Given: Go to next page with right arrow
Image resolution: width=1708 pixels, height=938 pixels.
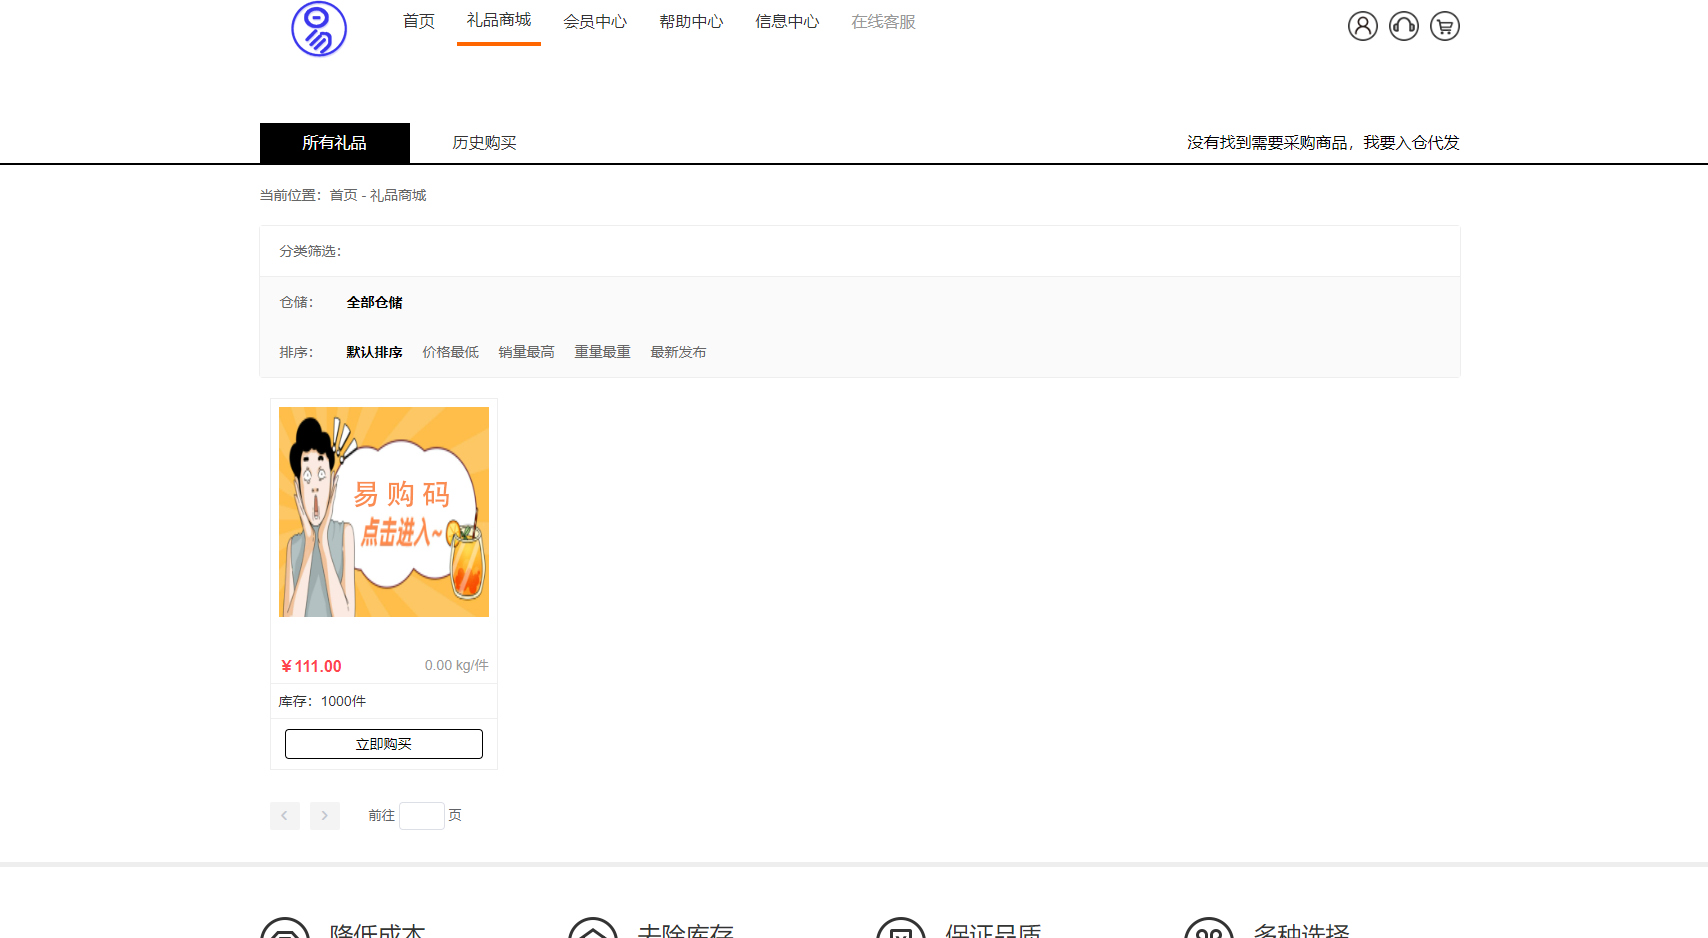Looking at the screenshot, I should point(325,816).
